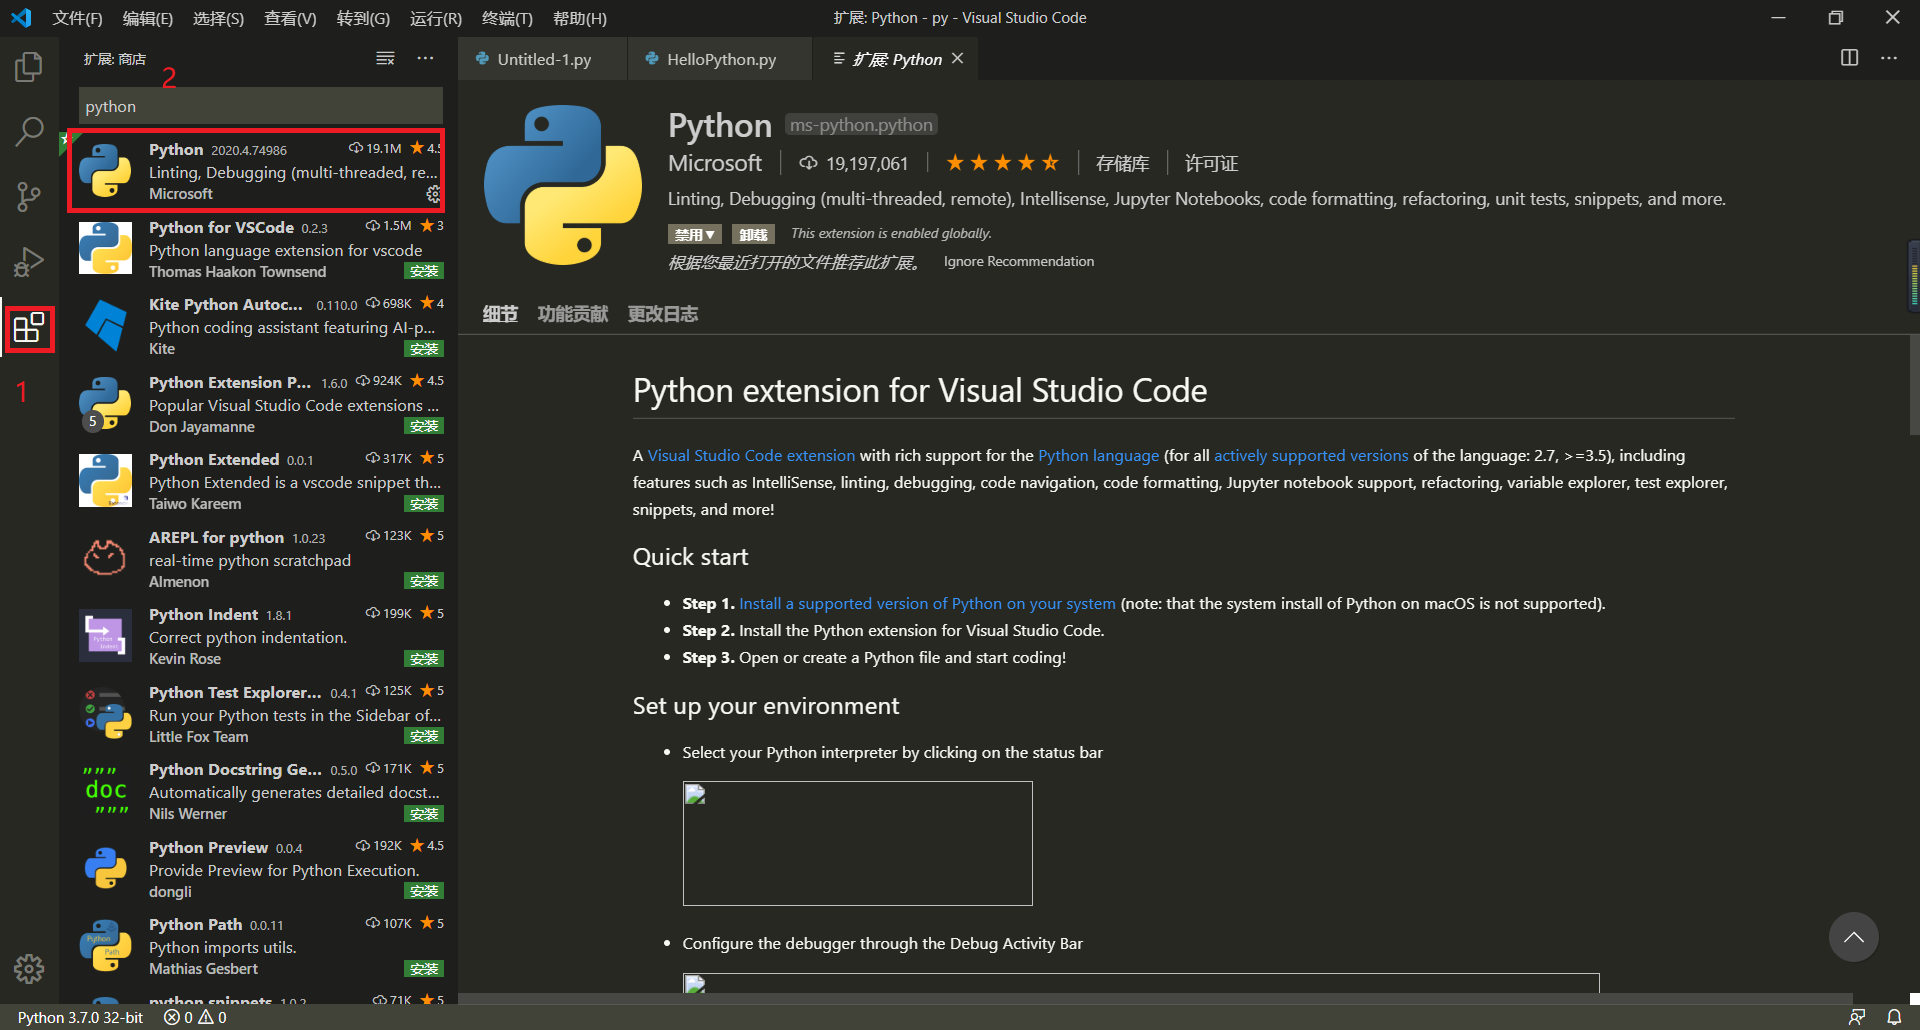
Task: Open the Search view icon
Action: pyautogui.click(x=29, y=131)
